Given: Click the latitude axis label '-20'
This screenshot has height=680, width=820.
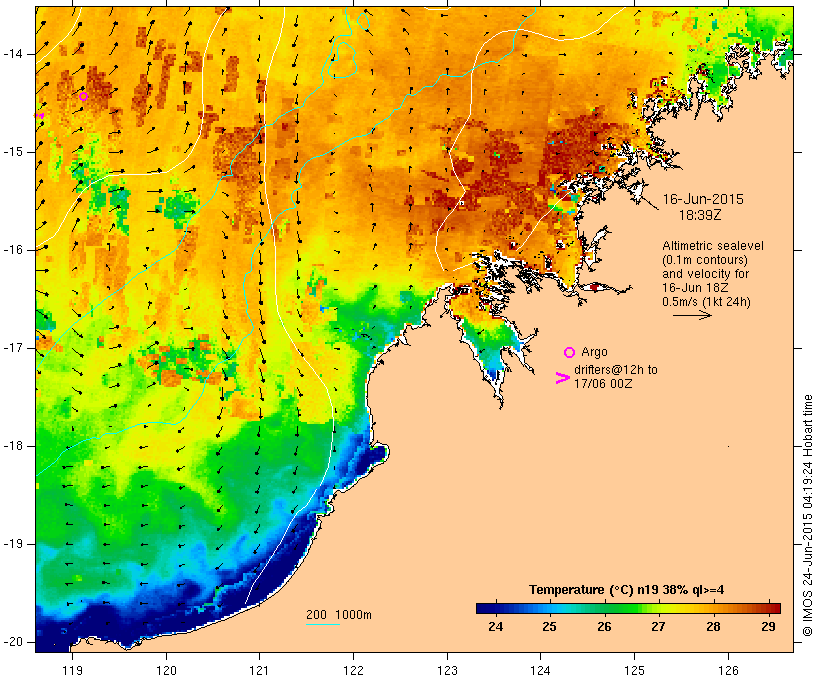Looking at the screenshot, I should tap(12, 642).
